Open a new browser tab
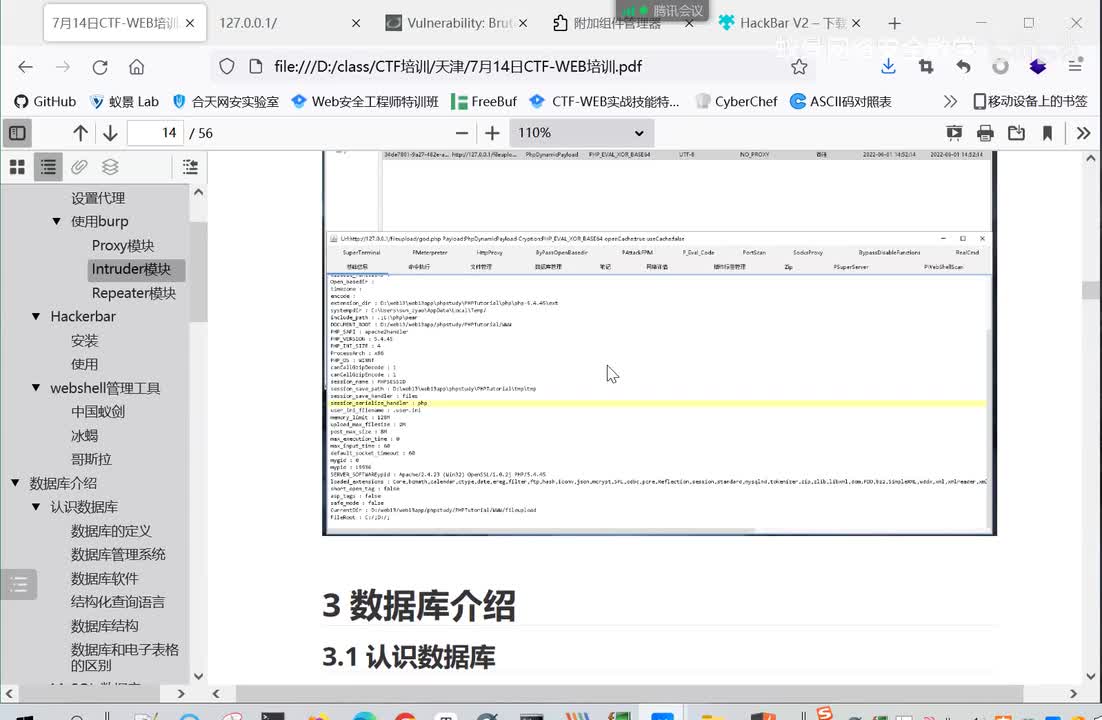The width and height of the screenshot is (1102, 720). click(x=894, y=23)
